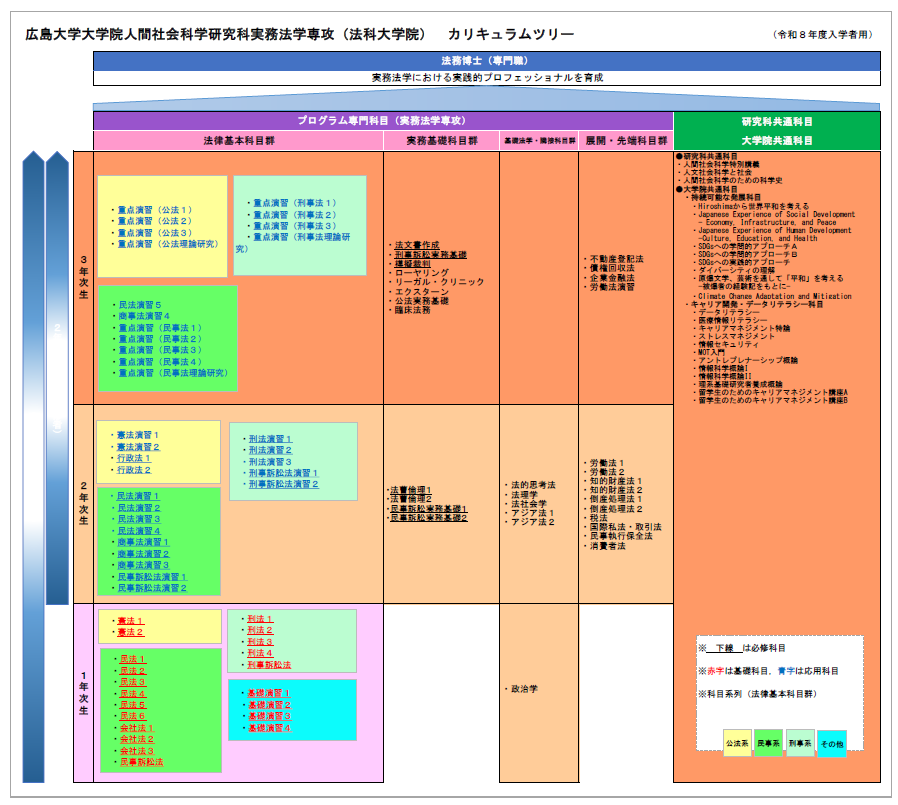Image resolution: width=898 pixels, height=805 pixels.
Task: Click the course 民事訴訟法演習1
Action: (x=152, y=577)
